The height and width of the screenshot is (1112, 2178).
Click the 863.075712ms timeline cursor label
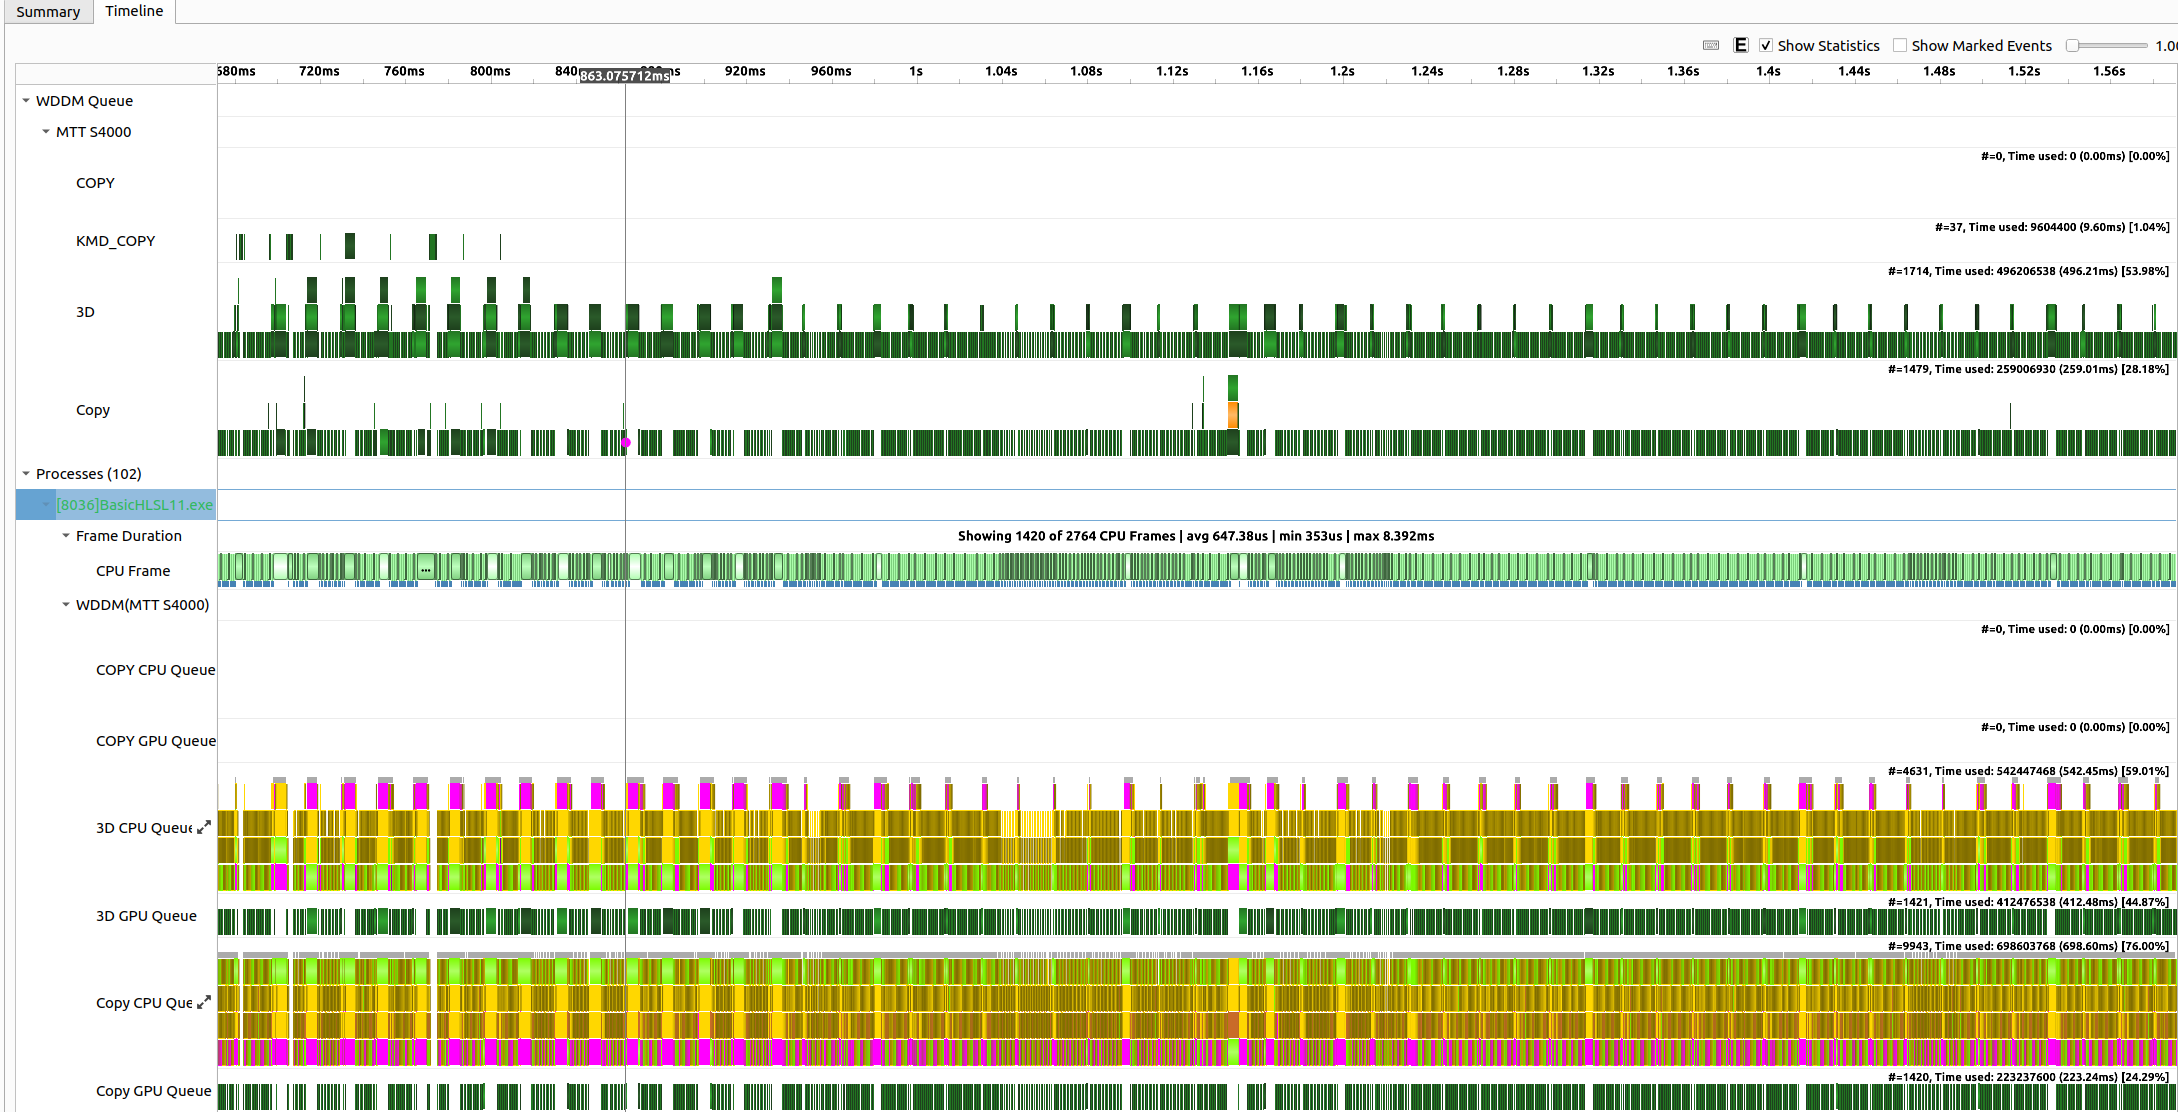pyautogui.click(x=625, y=76)
